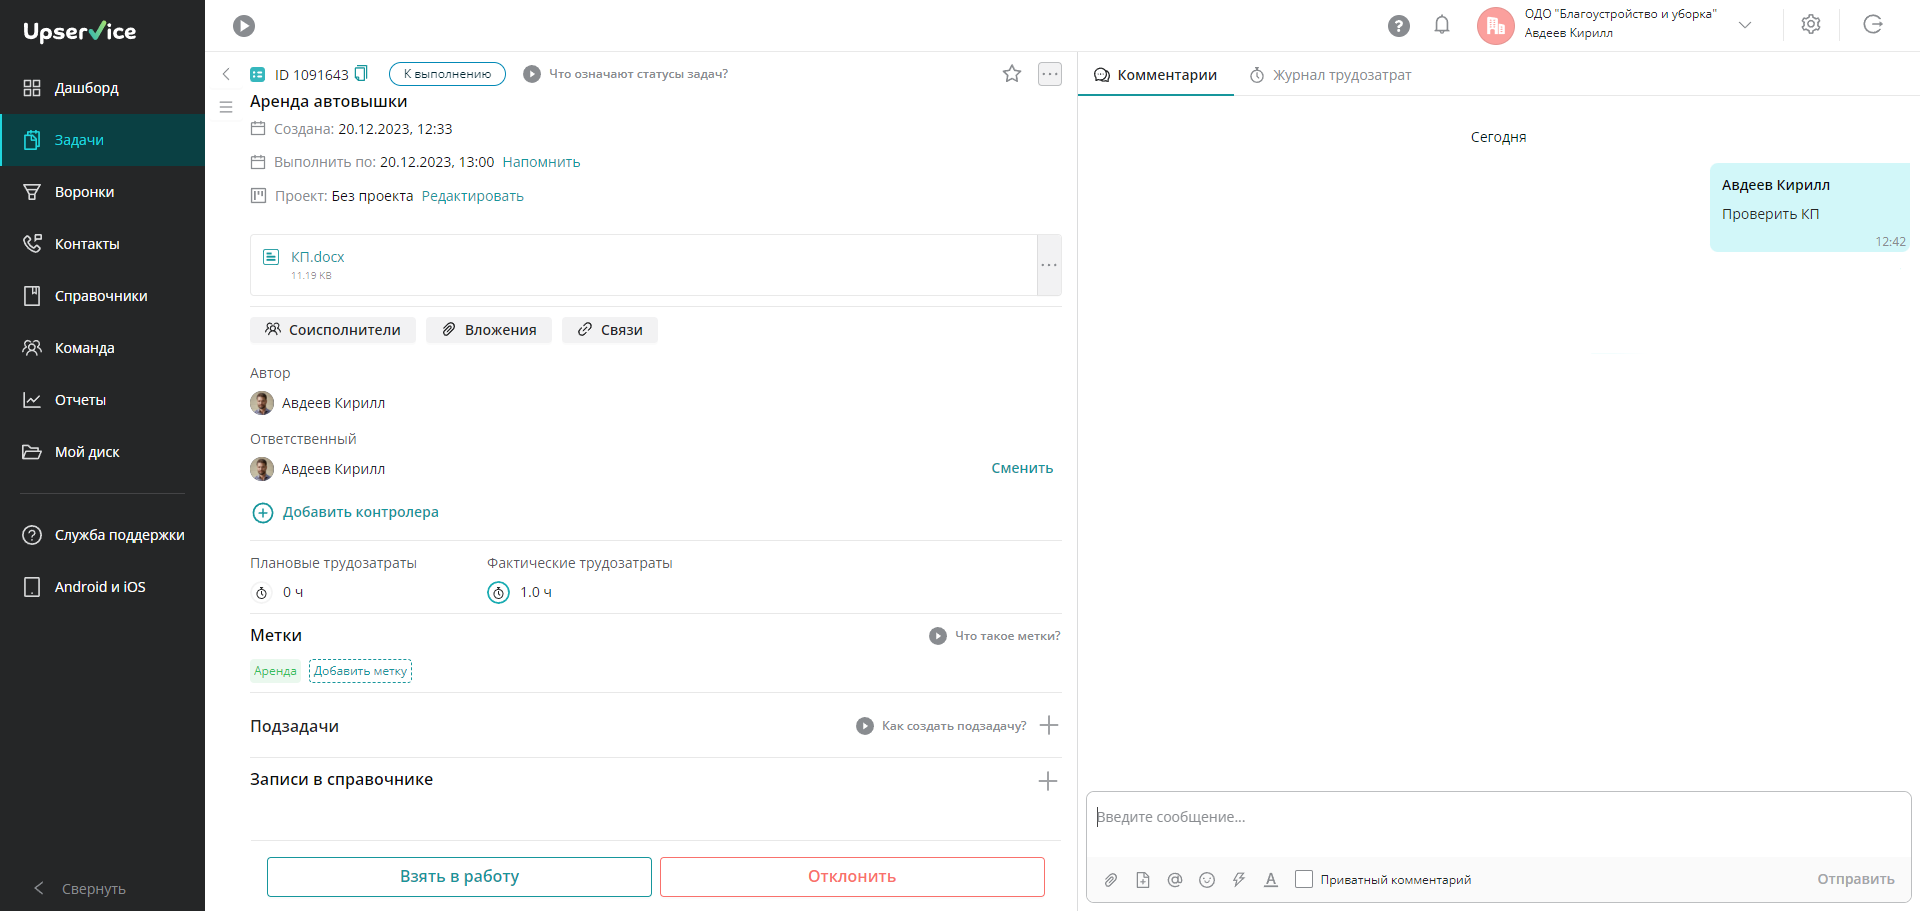Click the Аренда tag
Screen dimensions: 1920x911
pos(275,671)
